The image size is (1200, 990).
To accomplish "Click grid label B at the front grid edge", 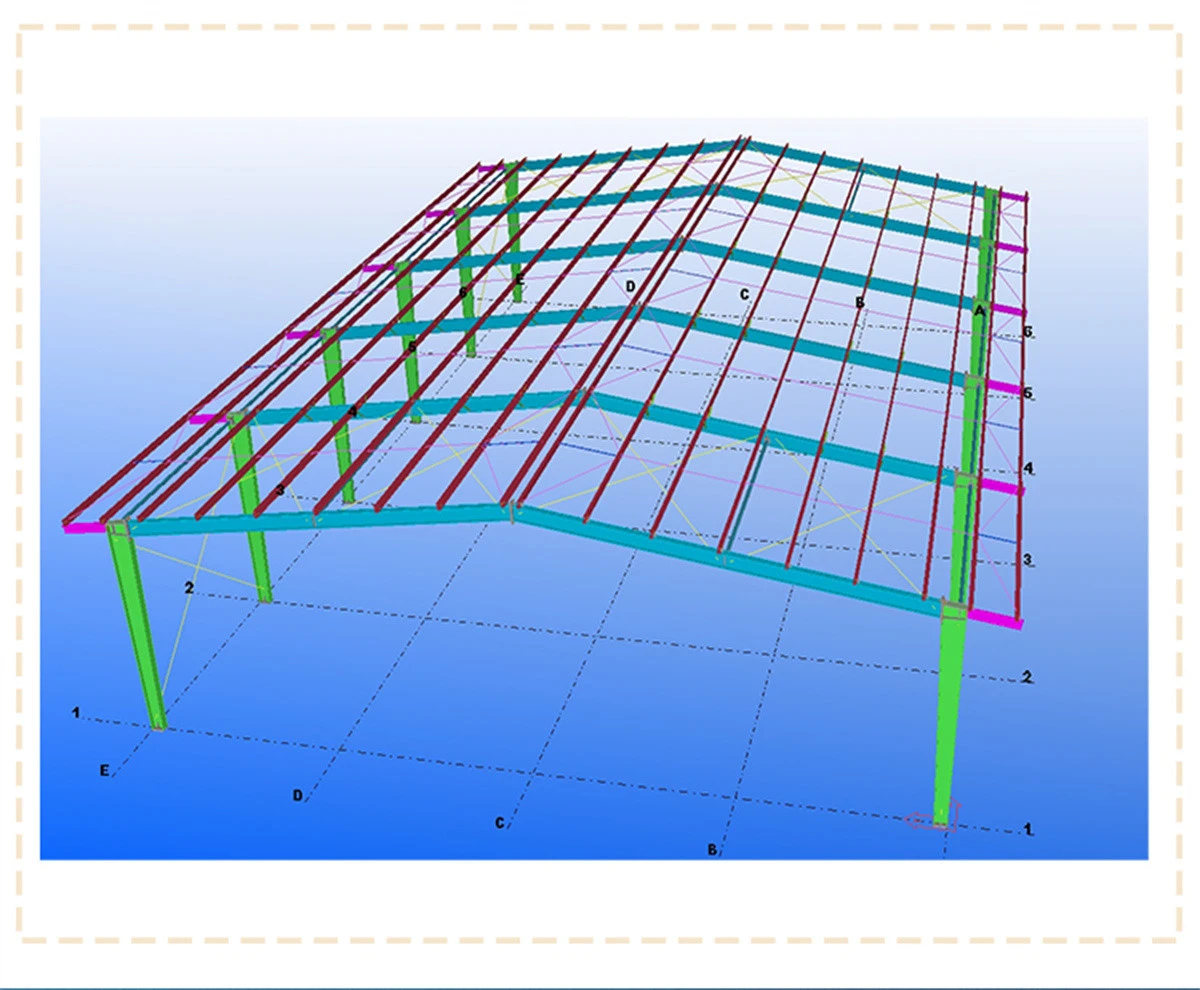I will point(712,850).
